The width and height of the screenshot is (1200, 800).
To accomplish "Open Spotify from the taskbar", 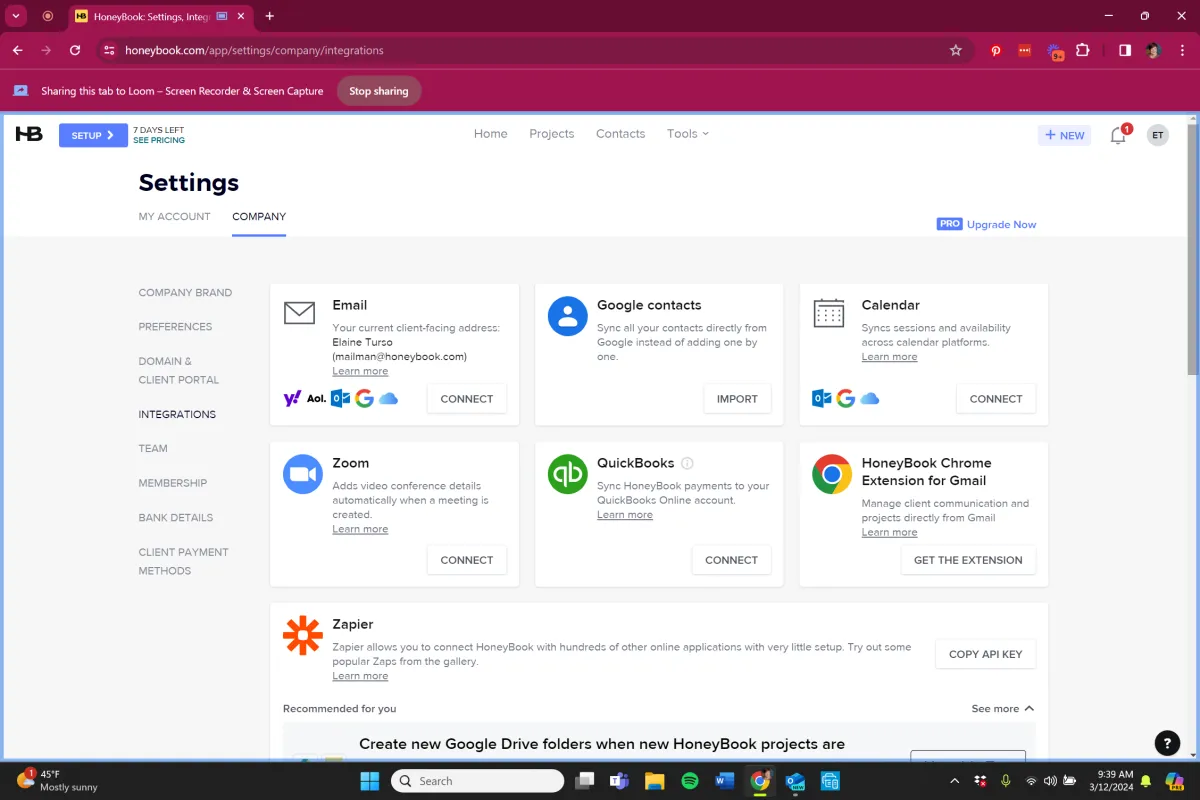I will click(690, 781).
